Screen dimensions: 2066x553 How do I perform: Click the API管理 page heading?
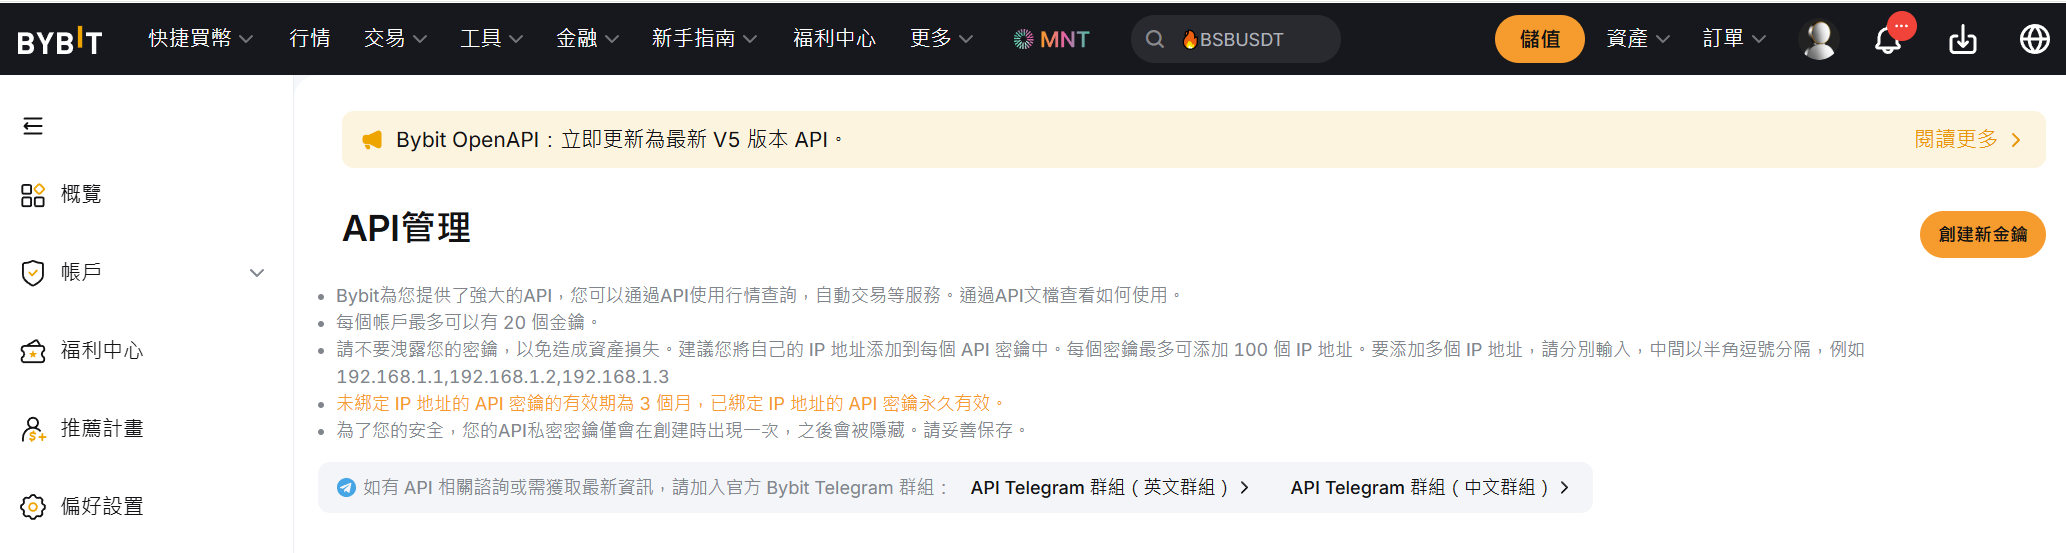406,228
